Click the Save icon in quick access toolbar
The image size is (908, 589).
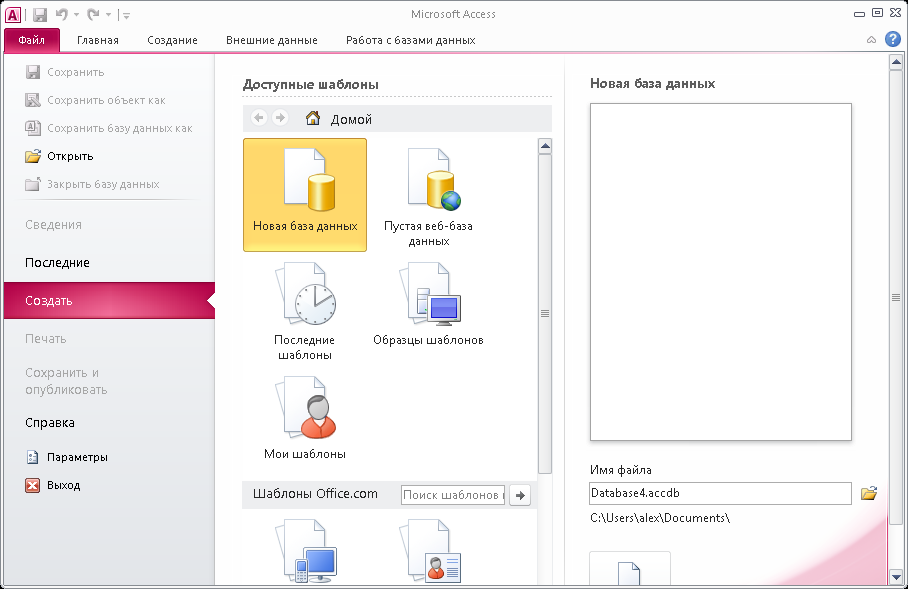(40, 14)
